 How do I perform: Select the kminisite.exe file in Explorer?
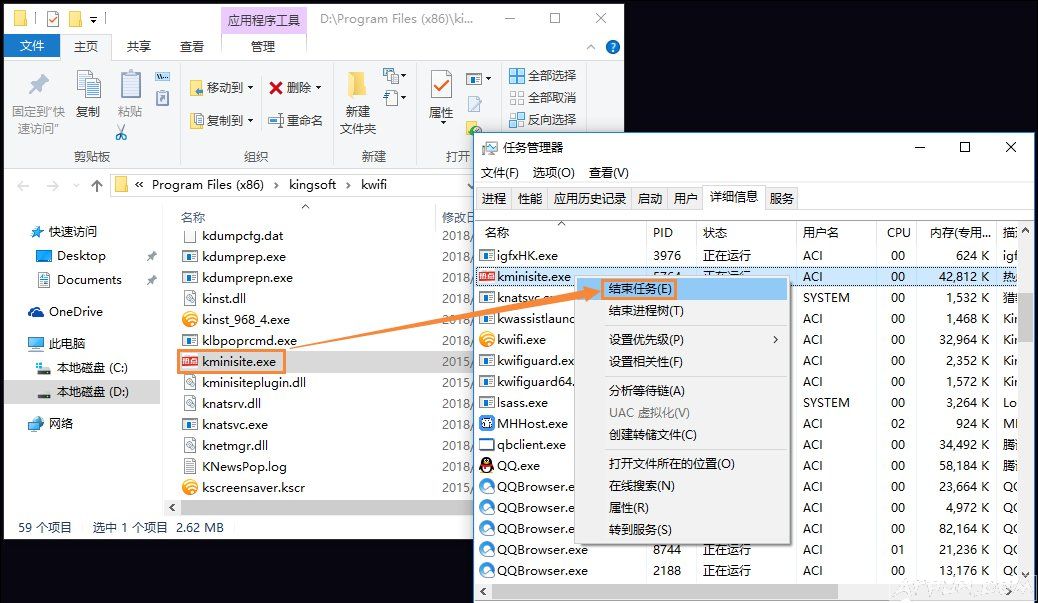tap(239, 361)
